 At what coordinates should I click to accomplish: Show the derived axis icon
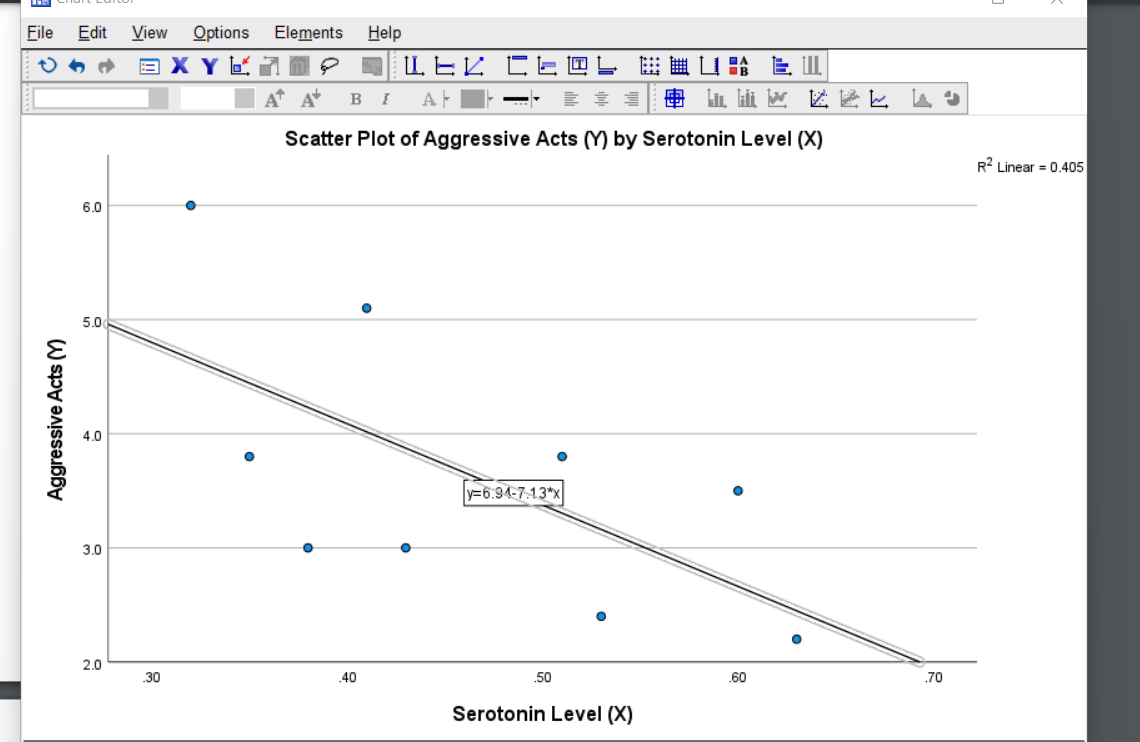click(x=709, y=66)
